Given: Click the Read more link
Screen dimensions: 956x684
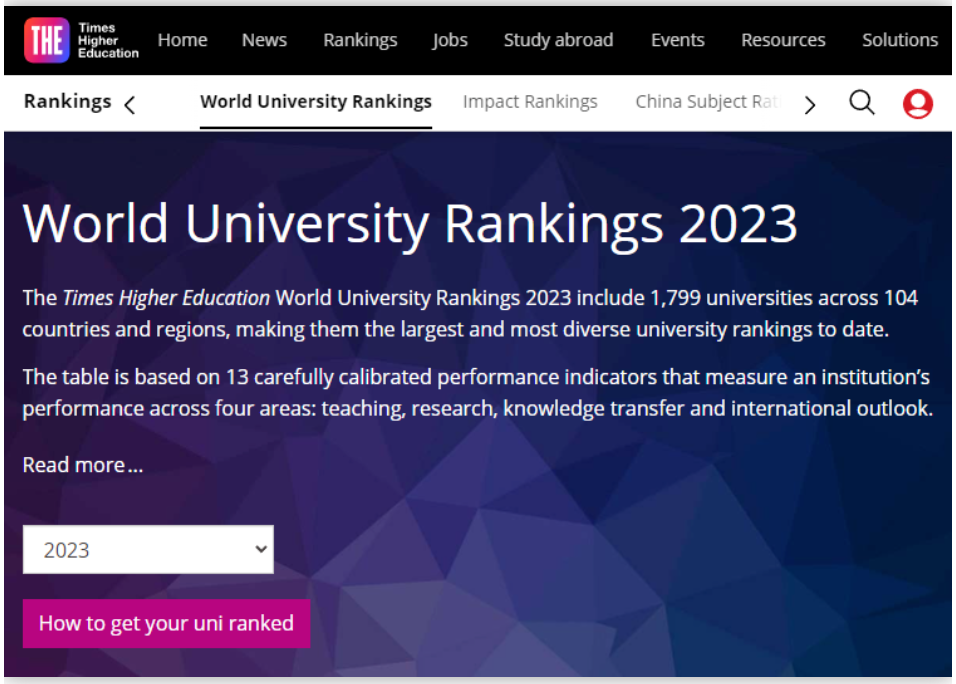Looking at the screenshot, I should click(x=83, y=465).
